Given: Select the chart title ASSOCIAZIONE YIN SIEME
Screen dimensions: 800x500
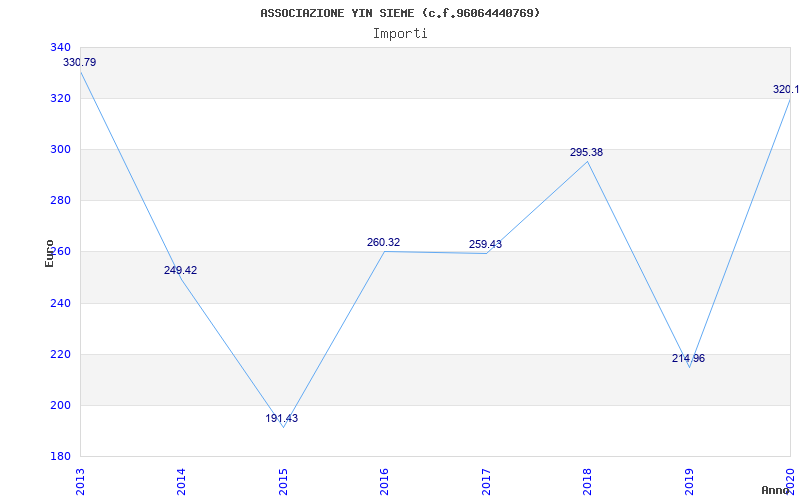Looking at the screenshot, I should [400, 13].
